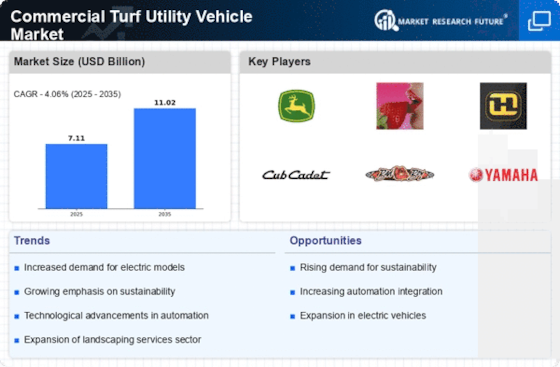Click 'Increased demand for electric models'
The image size is (560, 367).
pos(104,267)
